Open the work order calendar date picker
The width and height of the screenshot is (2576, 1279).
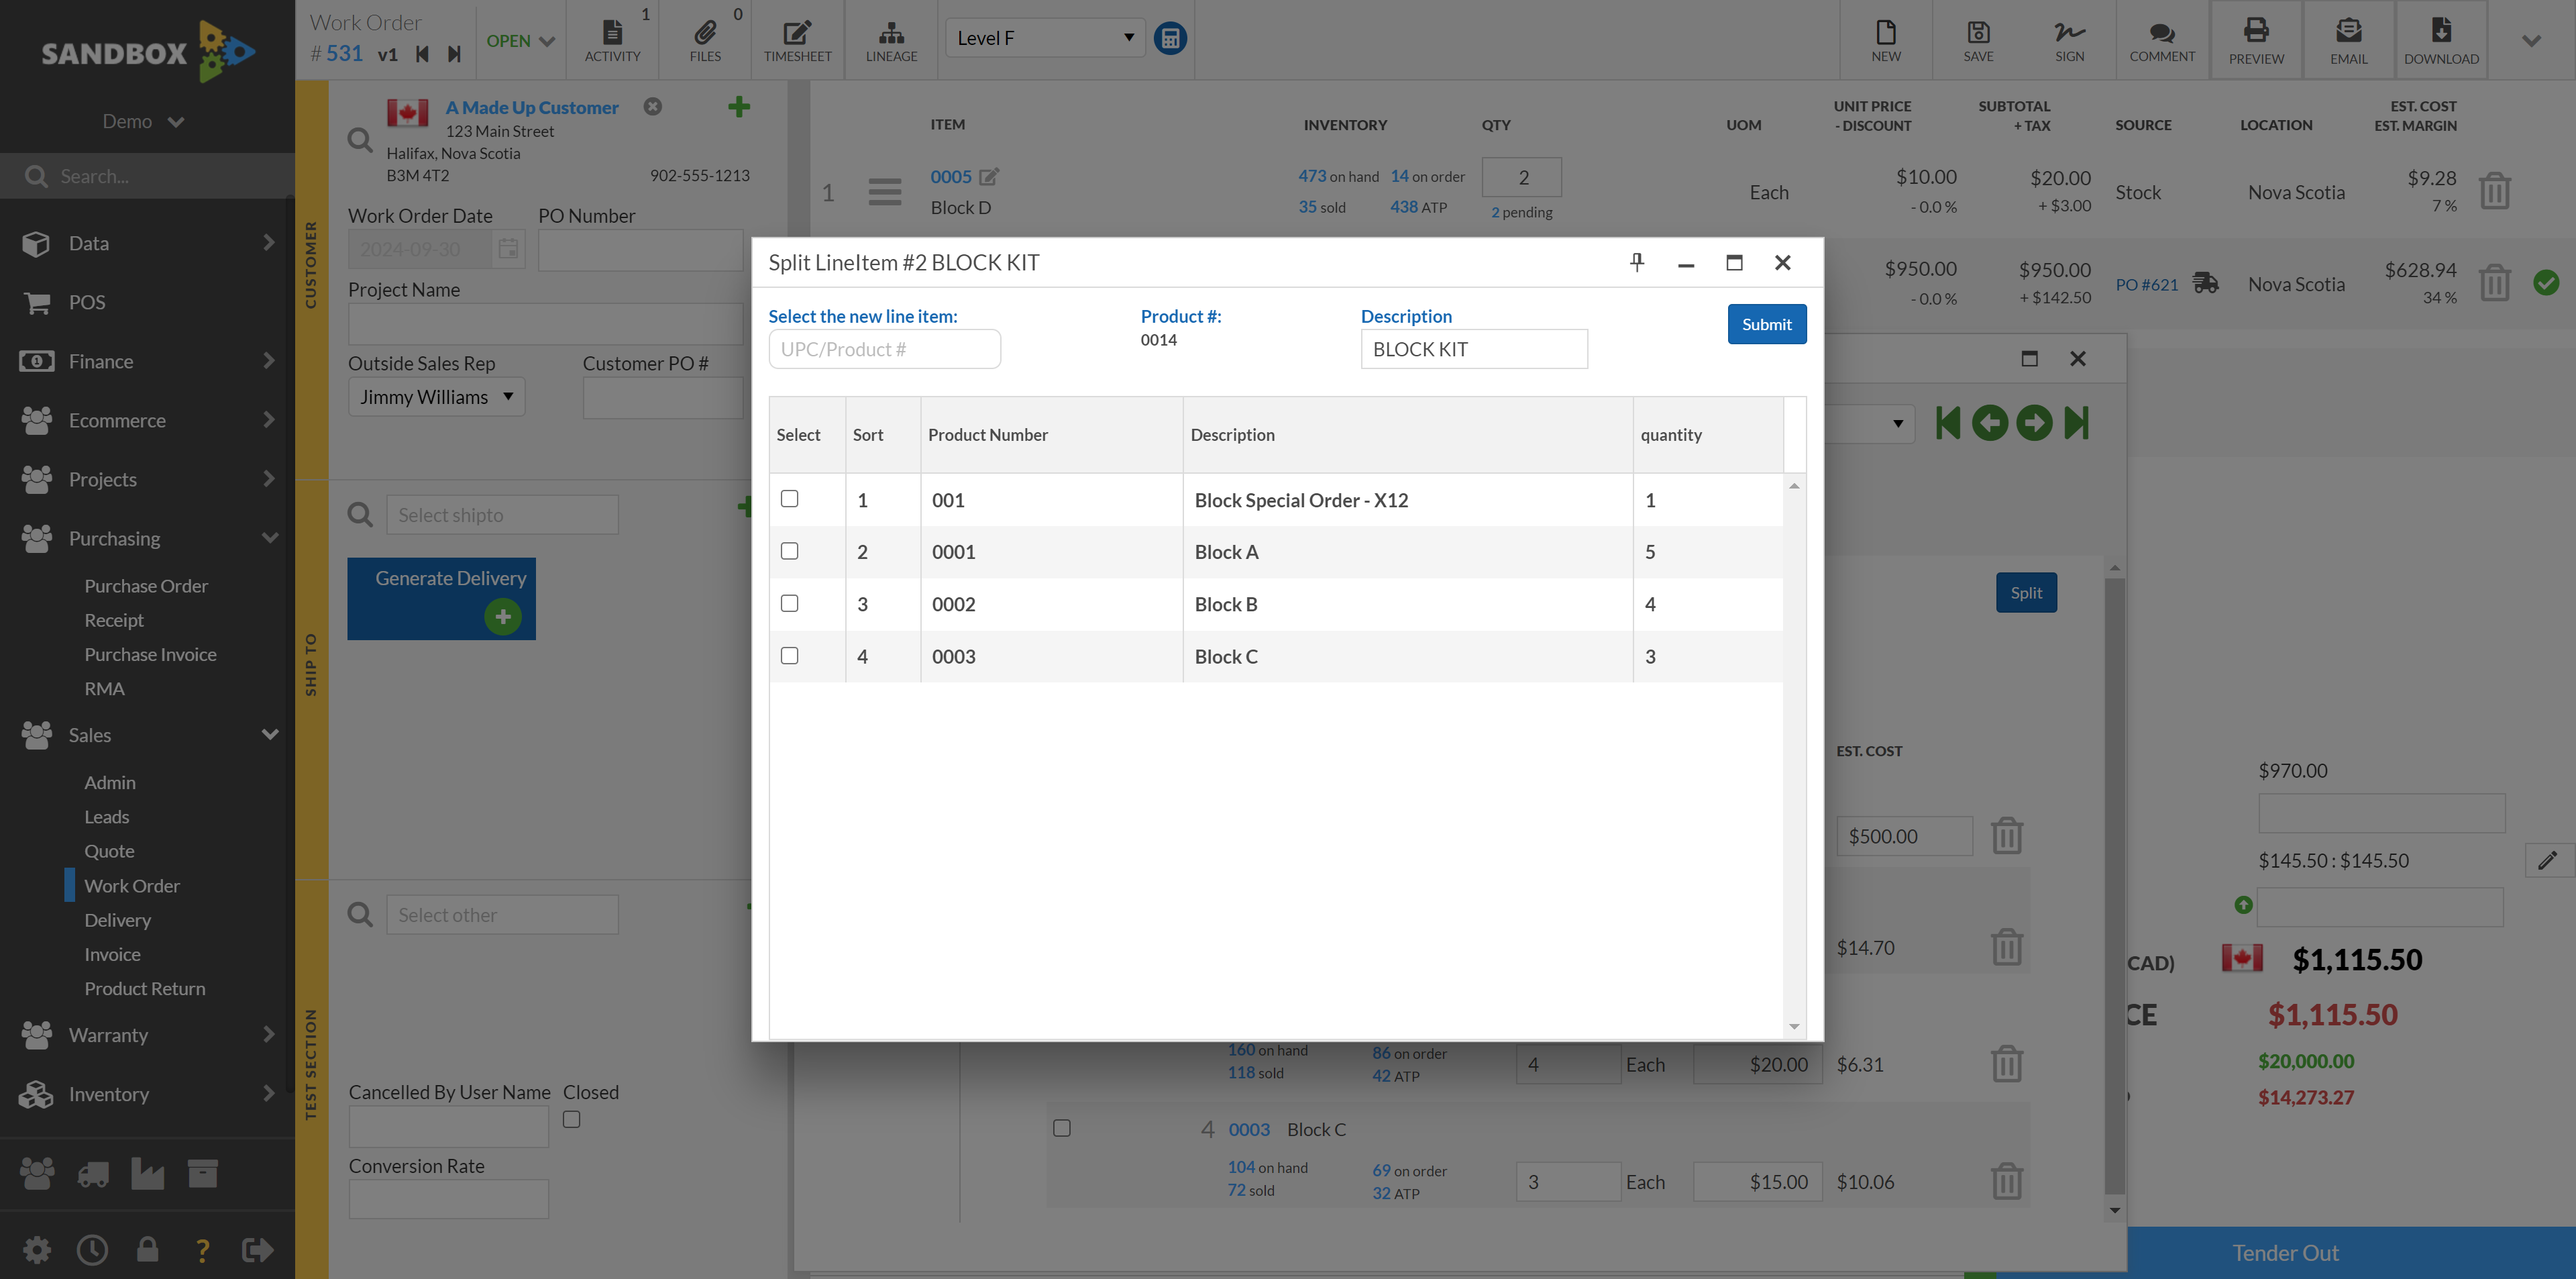pyautogui.click(x=508, y=249)
